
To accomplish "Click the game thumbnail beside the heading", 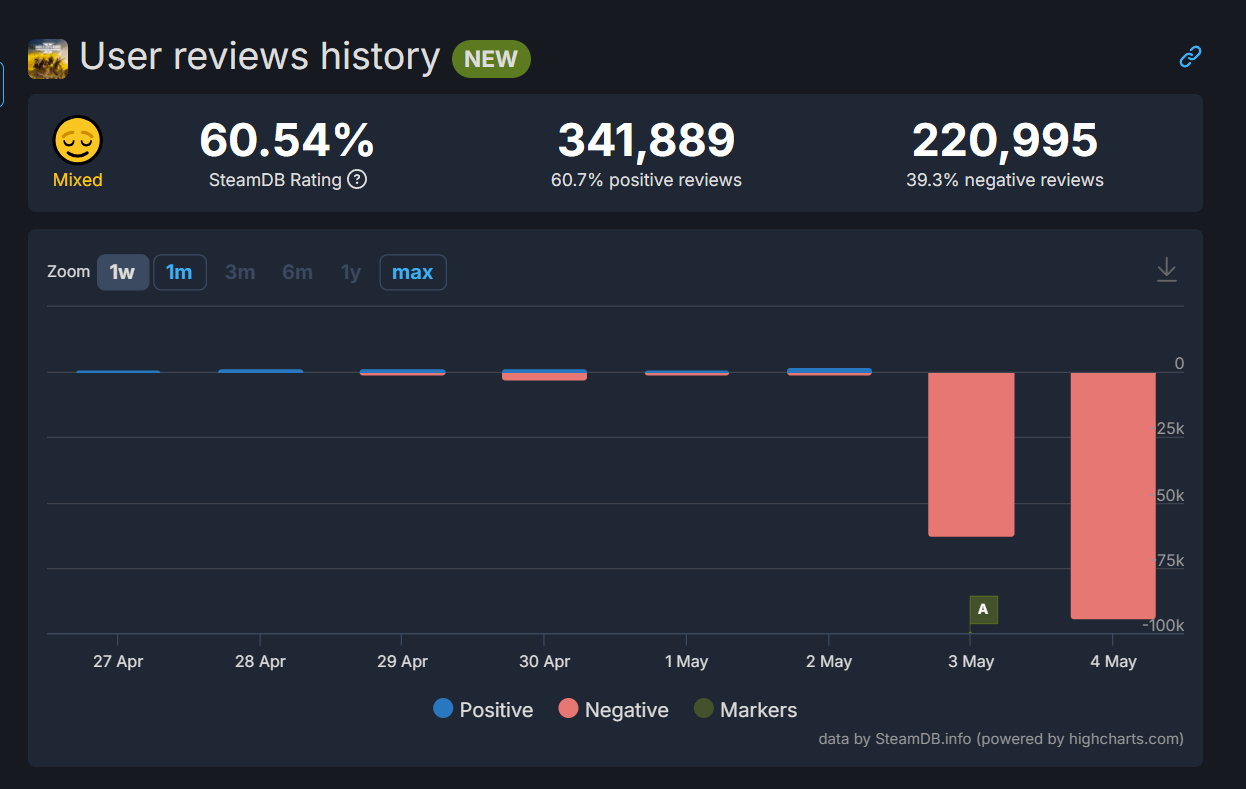I will click(x=48, y=59).
